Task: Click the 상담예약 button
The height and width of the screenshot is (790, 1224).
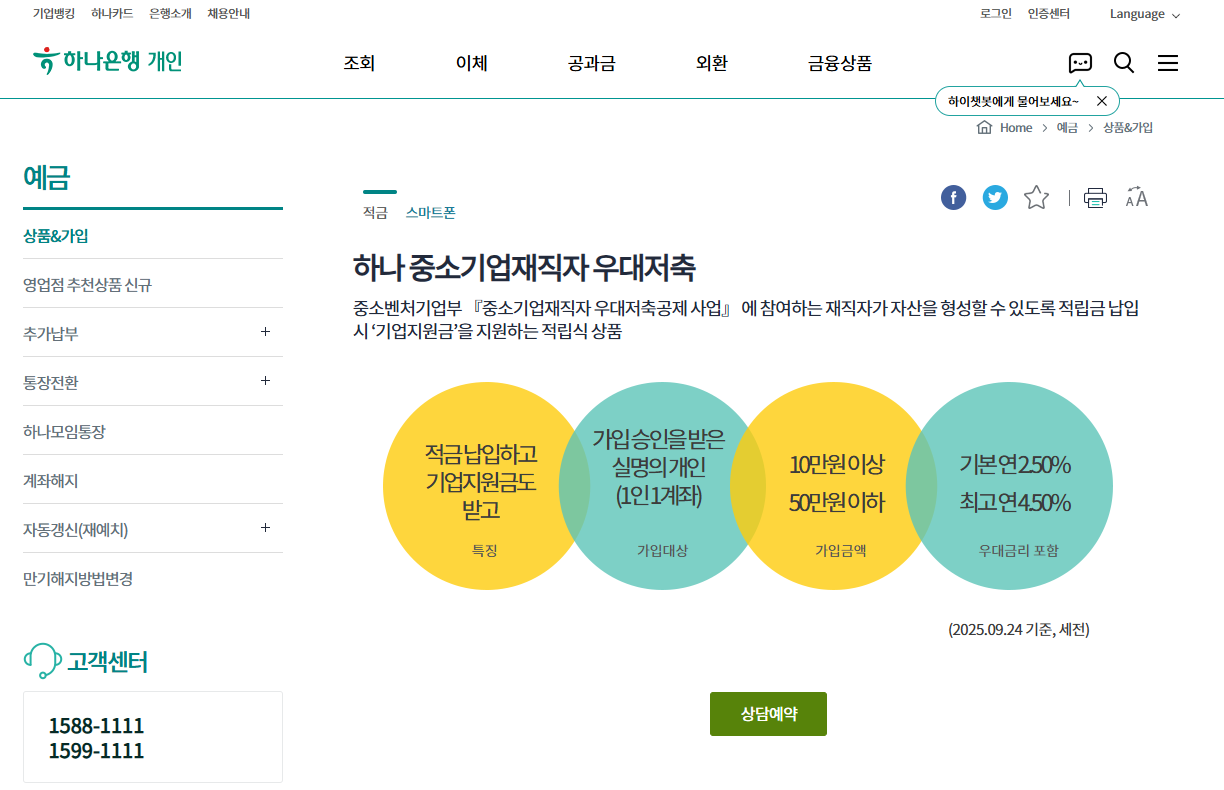Action: (768, 713)
